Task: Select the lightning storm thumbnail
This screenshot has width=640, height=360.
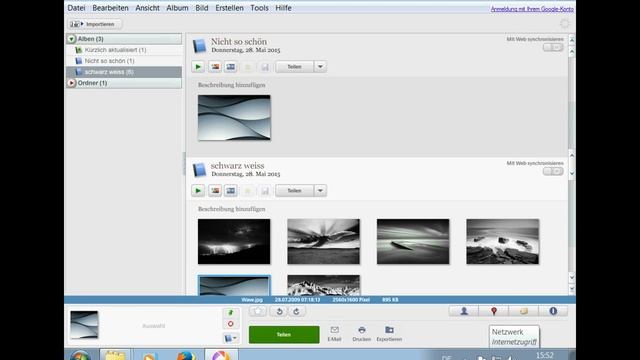Action: (234, 242)
